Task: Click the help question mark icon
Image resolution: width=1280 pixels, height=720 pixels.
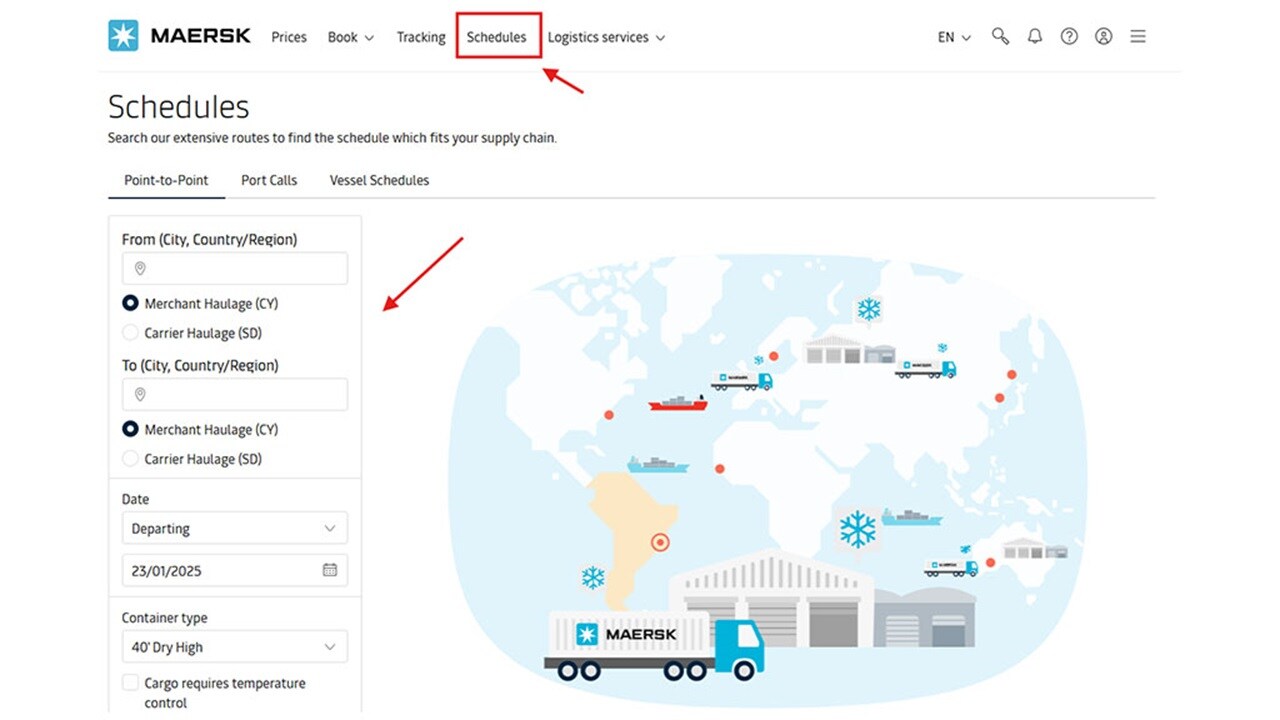Action: 1069,36
